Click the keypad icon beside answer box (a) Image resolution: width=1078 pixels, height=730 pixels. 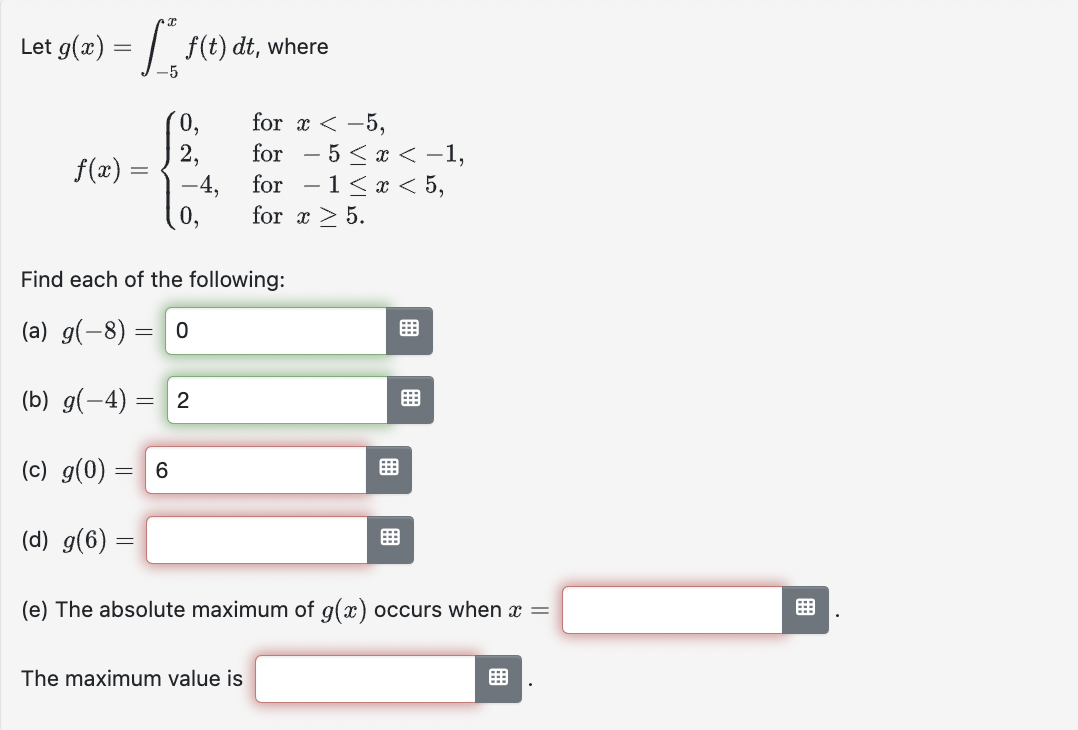(x=409, y=330)
